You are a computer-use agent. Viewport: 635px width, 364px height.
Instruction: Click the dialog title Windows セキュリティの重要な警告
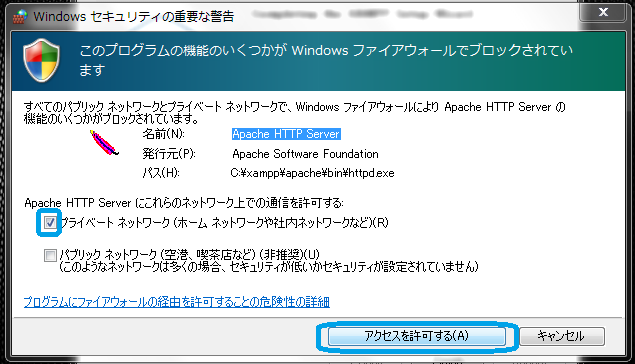(134, 17)
